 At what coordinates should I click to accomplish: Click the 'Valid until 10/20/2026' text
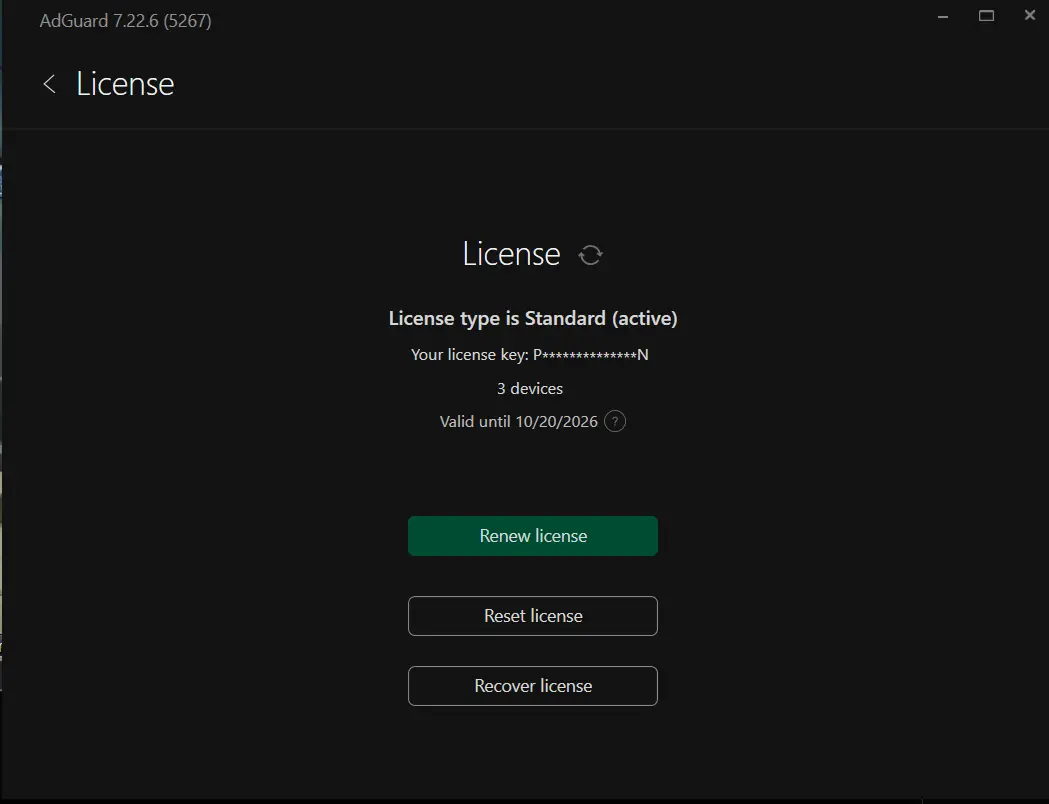518,421
